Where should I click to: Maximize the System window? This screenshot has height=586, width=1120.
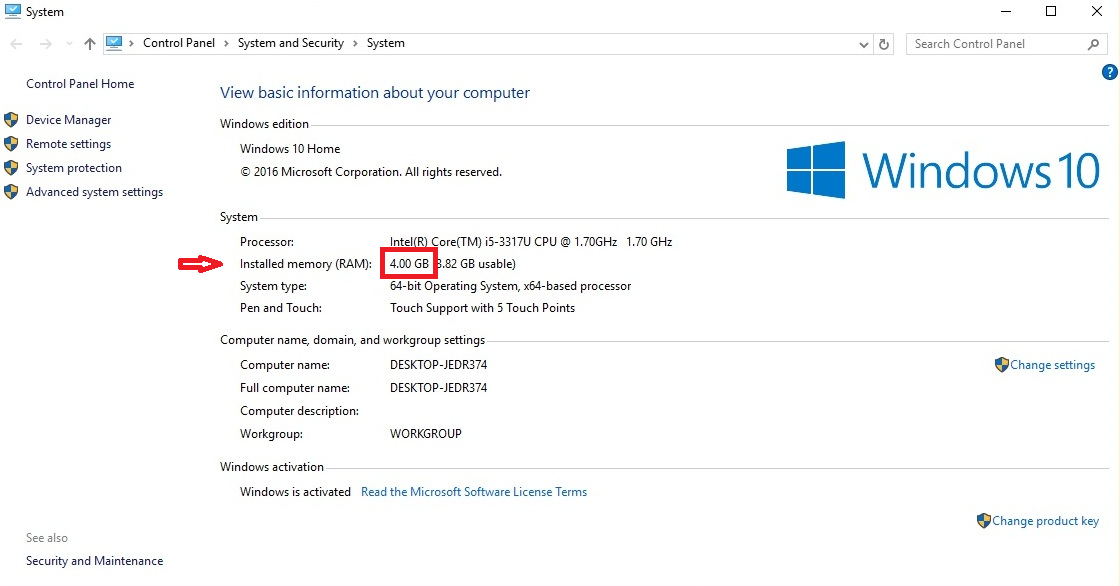tap(1051, 11)
